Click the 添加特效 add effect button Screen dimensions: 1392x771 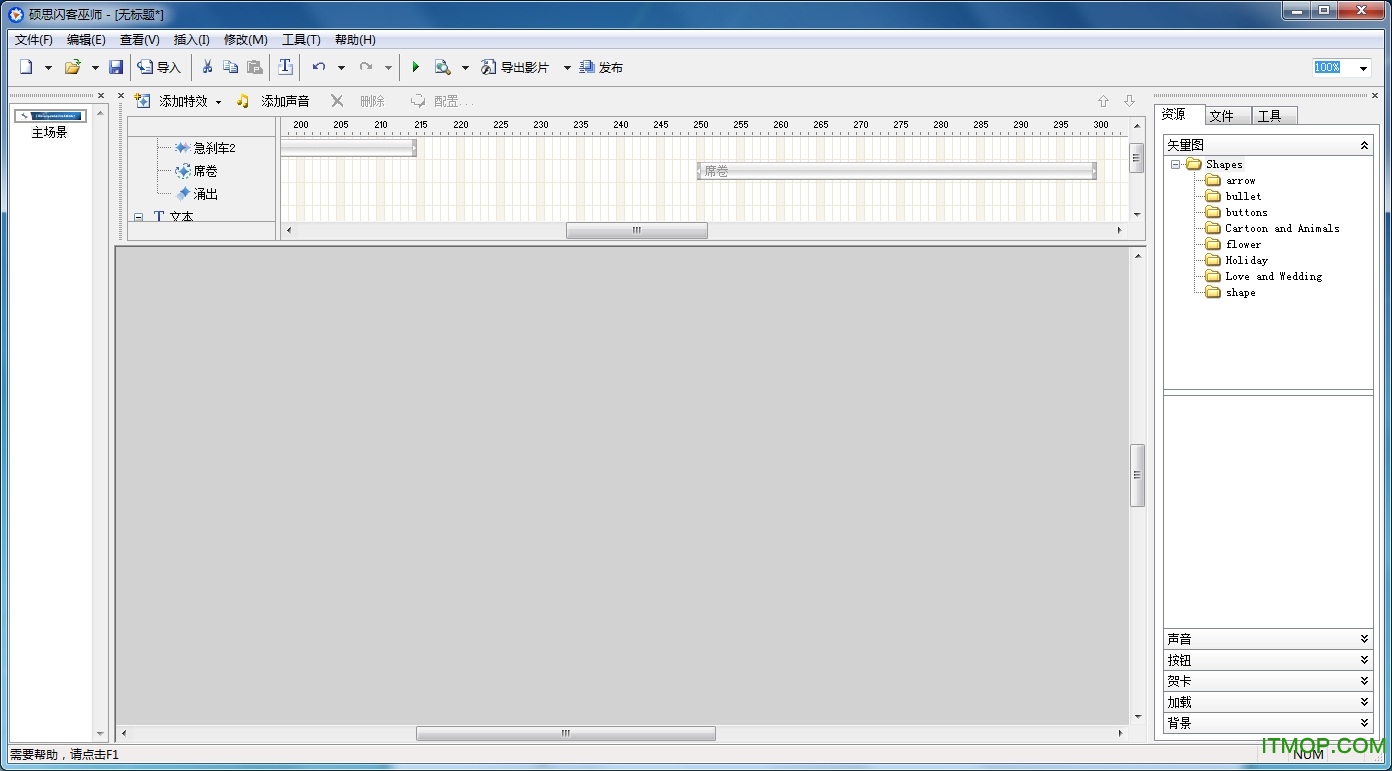pos(171,101)
